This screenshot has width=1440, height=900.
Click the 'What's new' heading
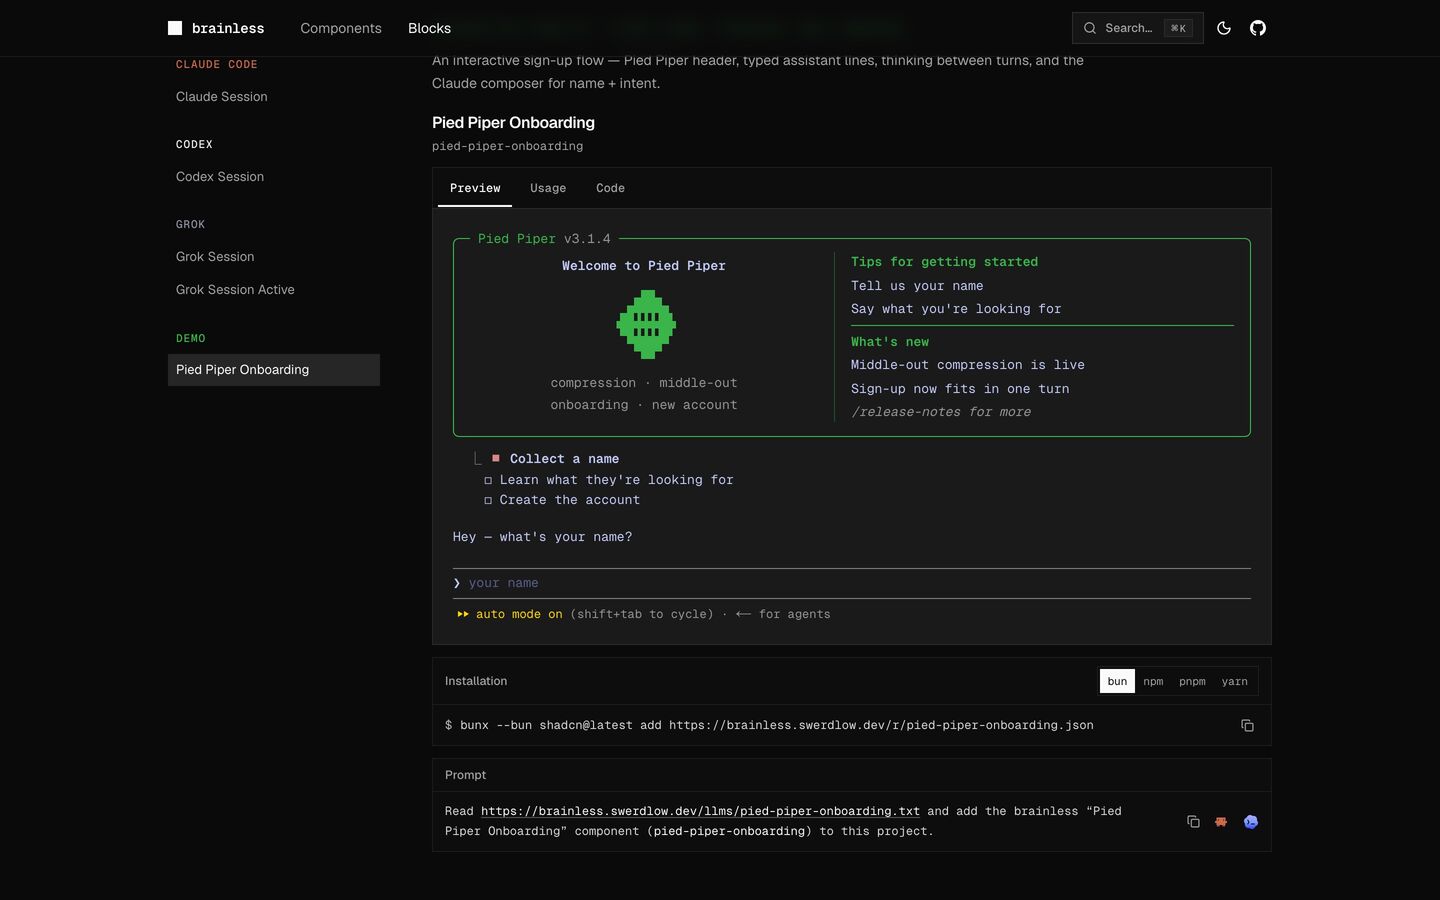pyautogui.click(x=890, y=342)
